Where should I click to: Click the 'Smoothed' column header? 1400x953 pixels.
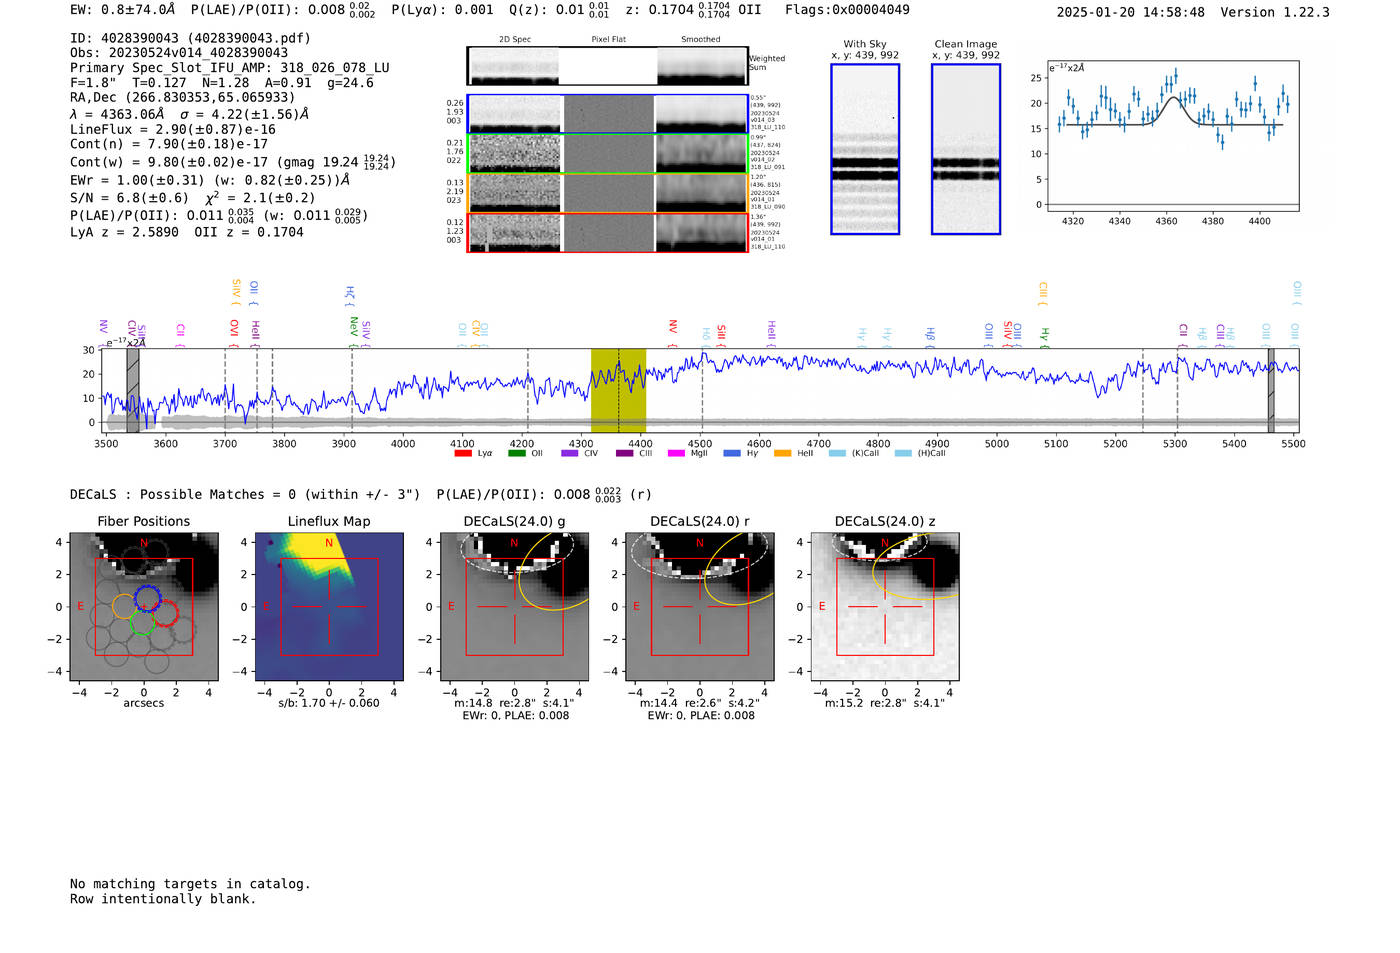pos(701,40)
